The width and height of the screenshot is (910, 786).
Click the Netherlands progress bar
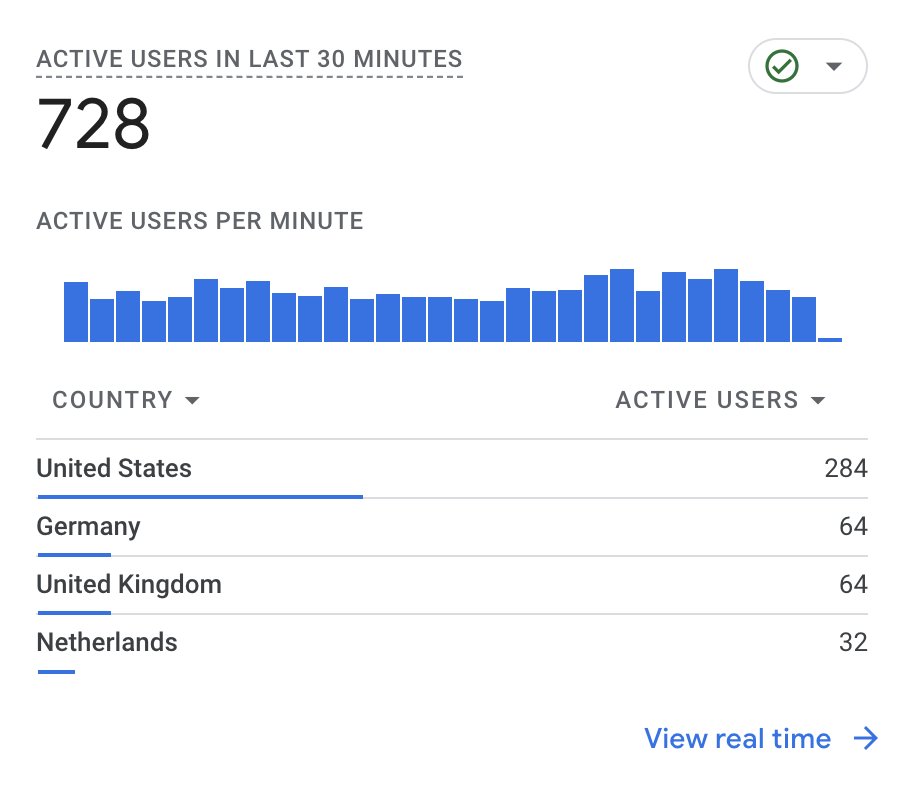pos(56,672)
